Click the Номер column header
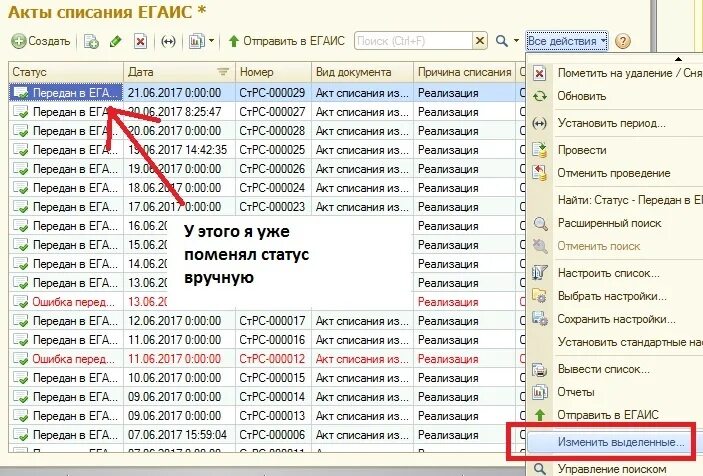703x476 pixels. [273, 72]
